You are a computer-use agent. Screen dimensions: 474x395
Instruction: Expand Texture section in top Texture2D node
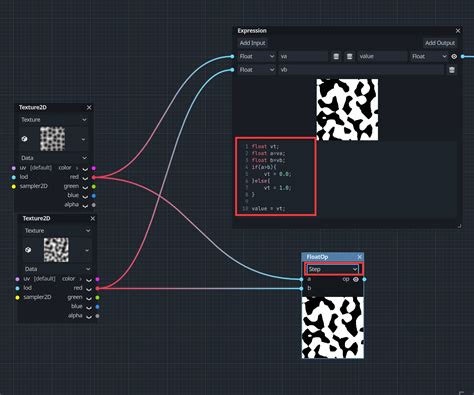point(53,120)
